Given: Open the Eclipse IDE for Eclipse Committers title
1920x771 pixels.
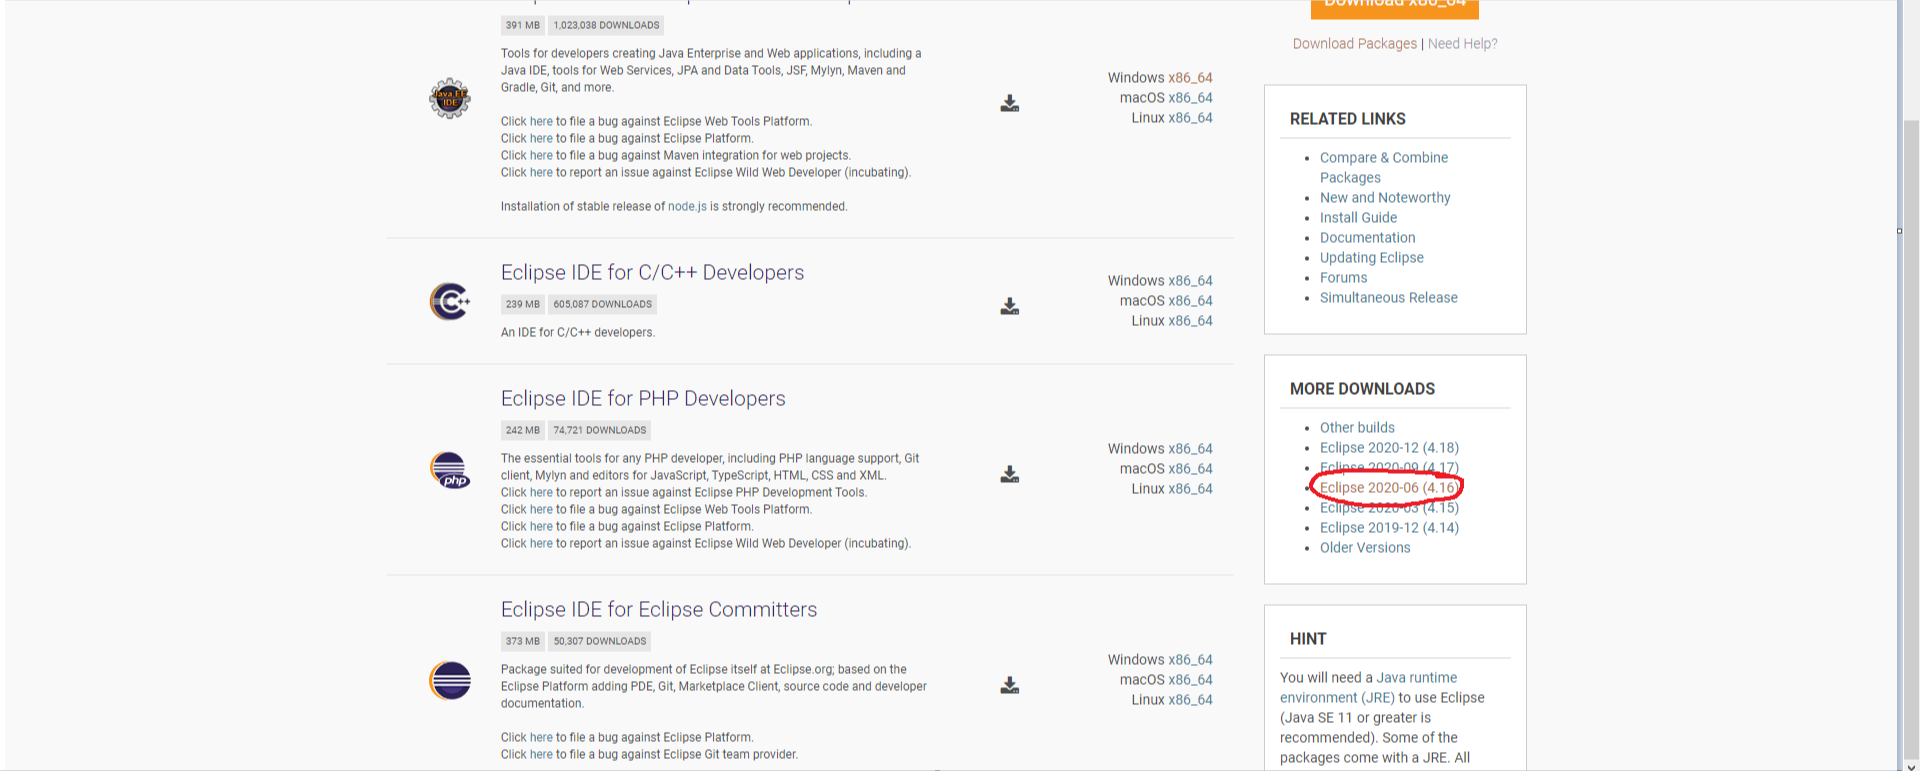Looking at the screenshot, I should pos(659,610).
